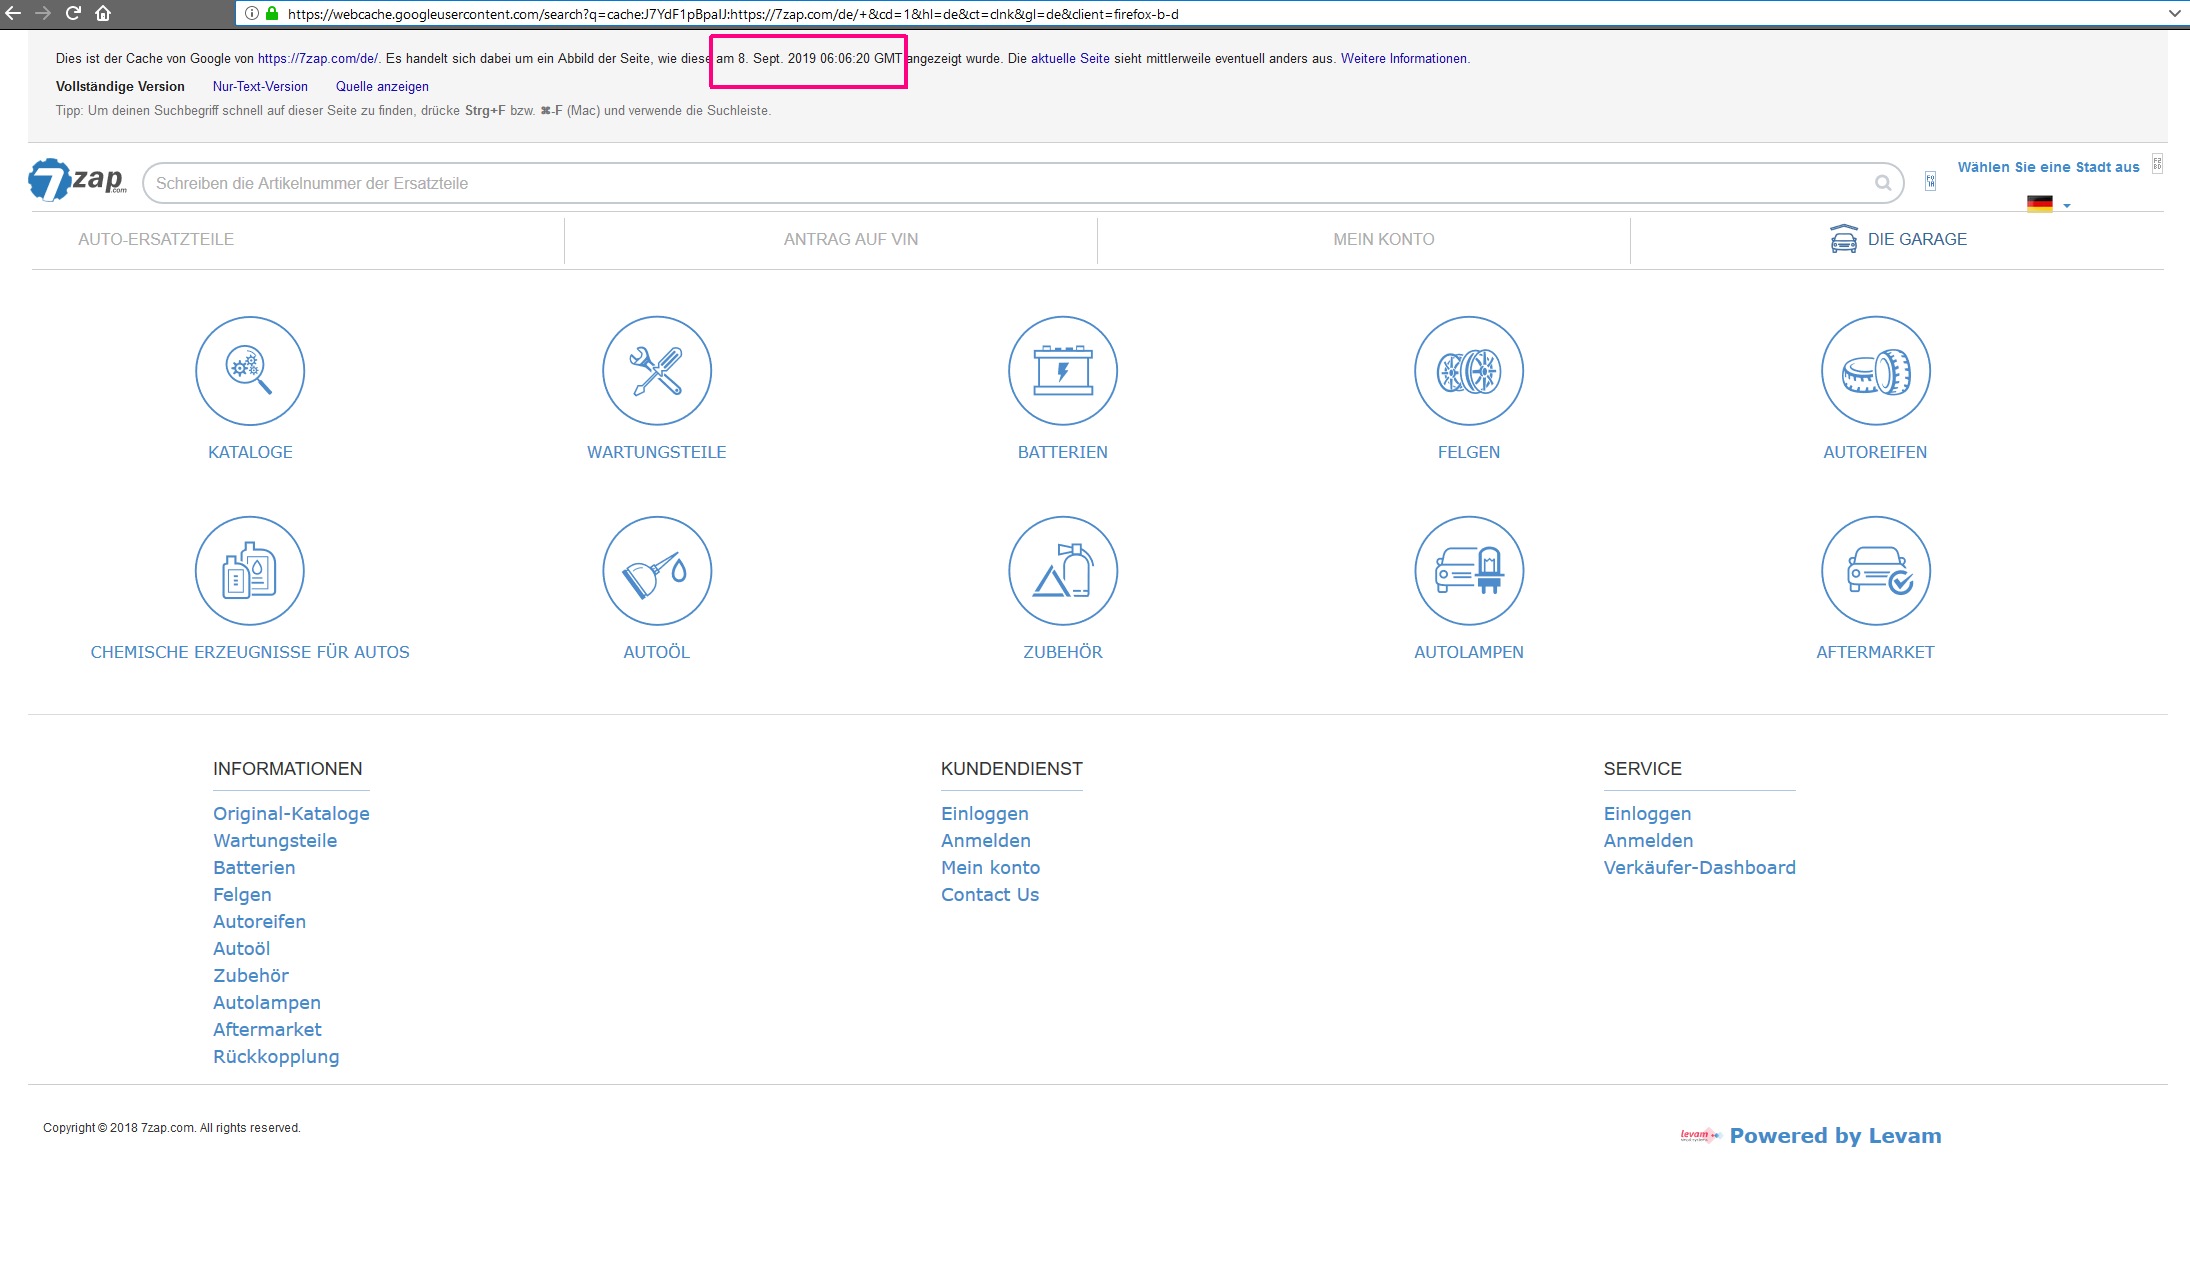The image size is (2190, 1274).
Task: Open Wählen Sie eine Stadt aus selector
Action: tap(2047, 167)
